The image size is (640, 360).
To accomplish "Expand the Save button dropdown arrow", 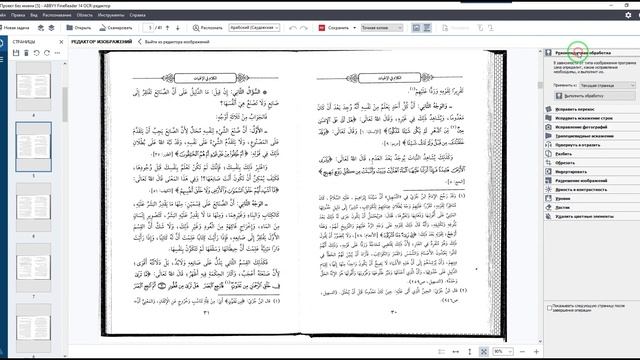I will (x=354, y=28).
